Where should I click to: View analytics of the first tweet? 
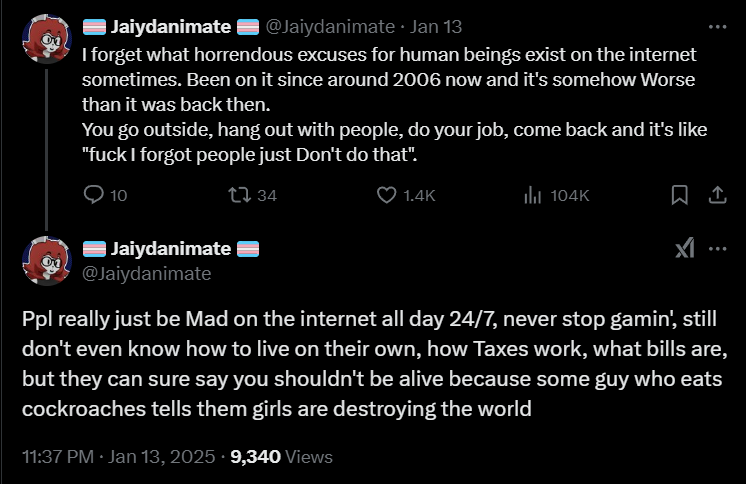(x=532, y=195)
